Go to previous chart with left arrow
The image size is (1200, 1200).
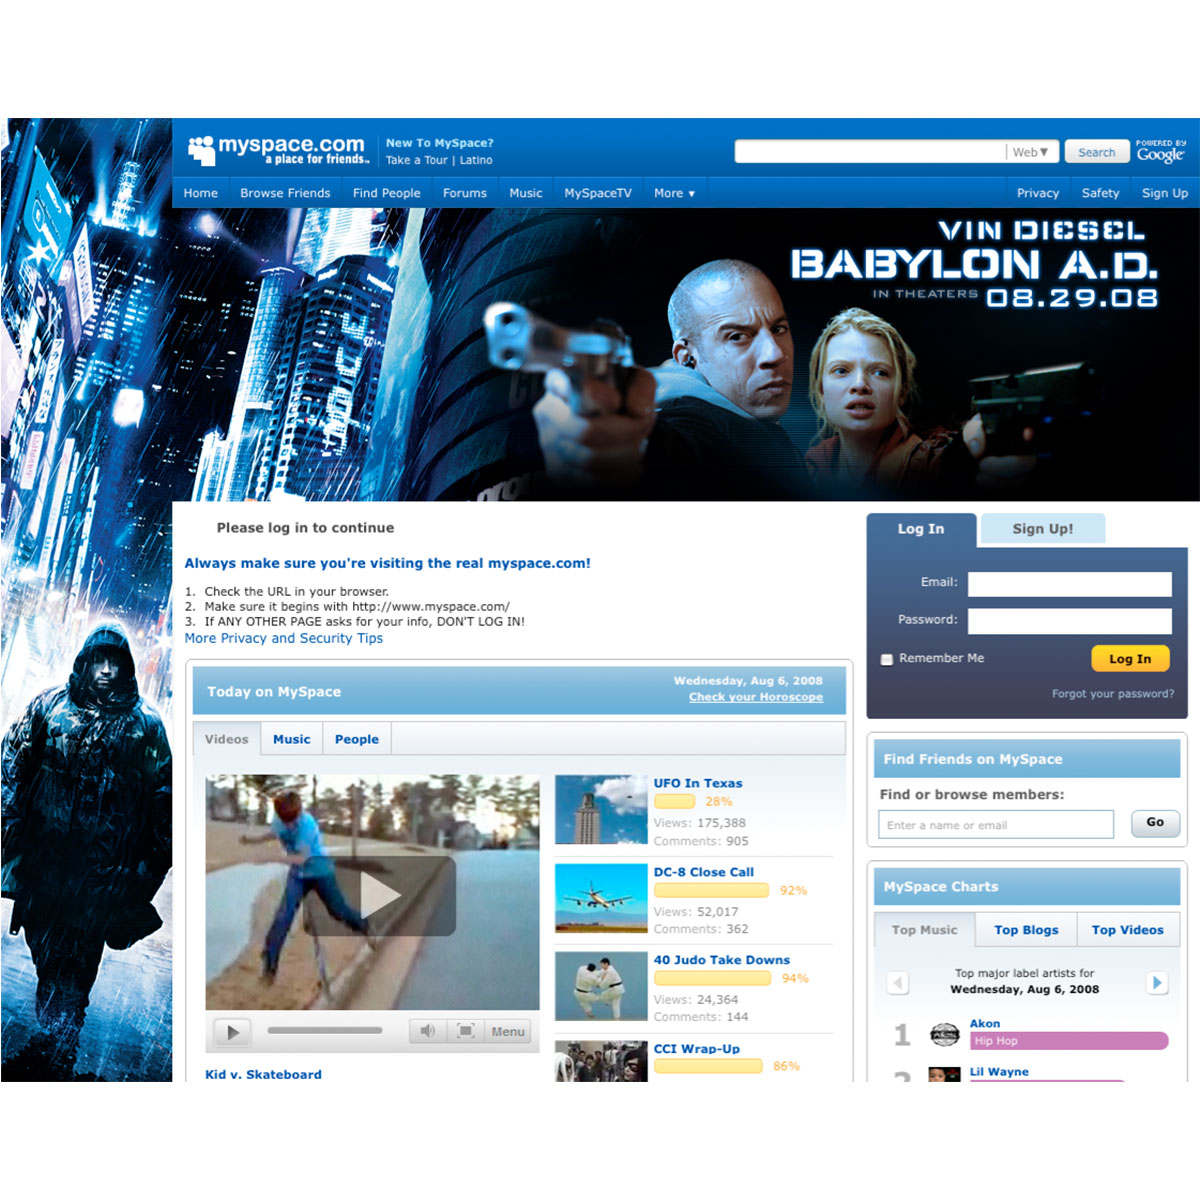tap(898, 982)
